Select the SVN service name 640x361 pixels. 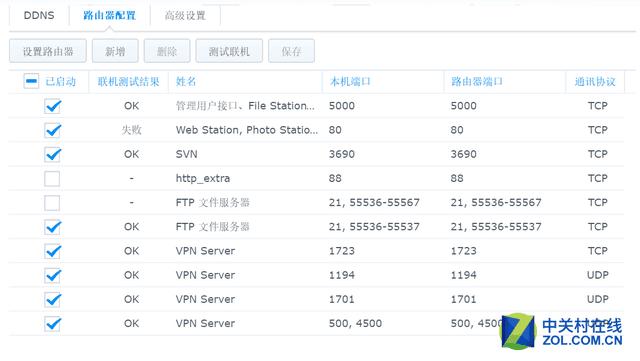187,154
